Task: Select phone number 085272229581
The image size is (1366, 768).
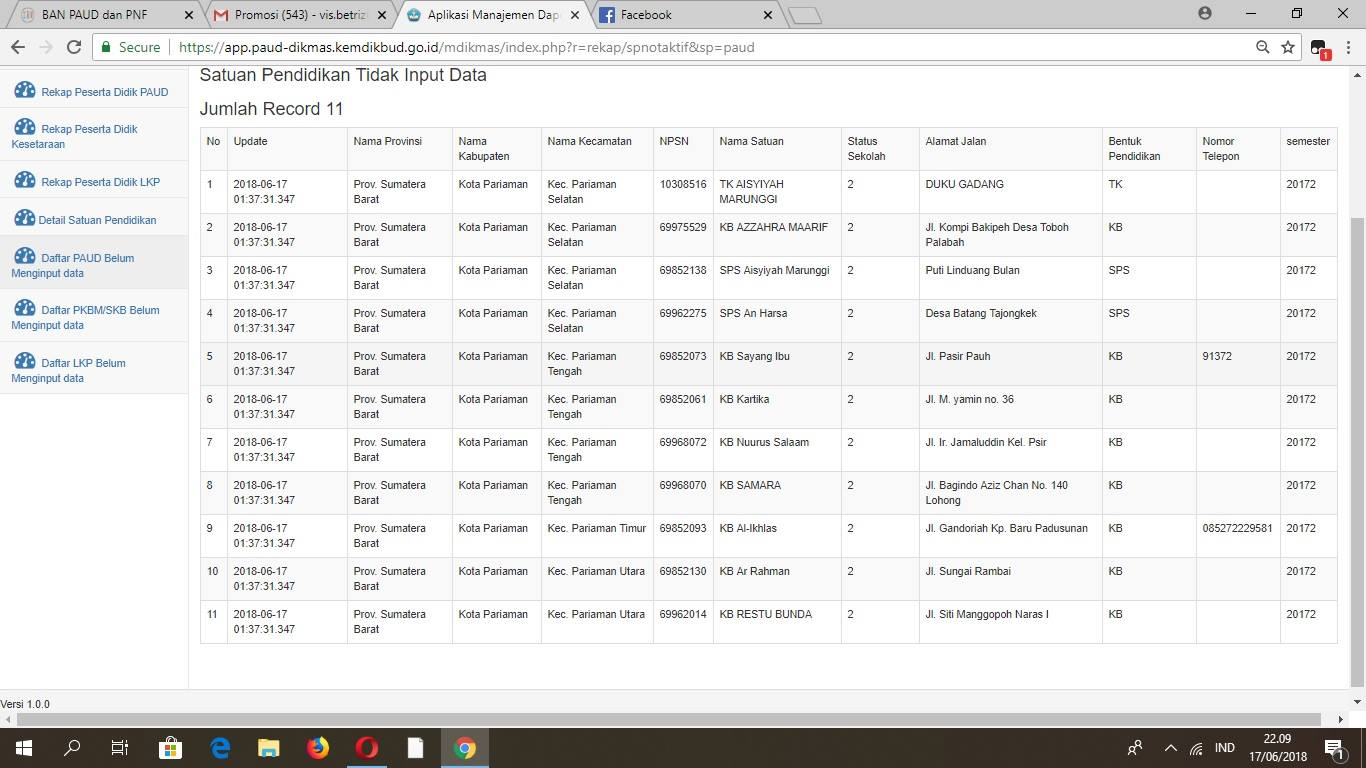Action: [1237, 528]
